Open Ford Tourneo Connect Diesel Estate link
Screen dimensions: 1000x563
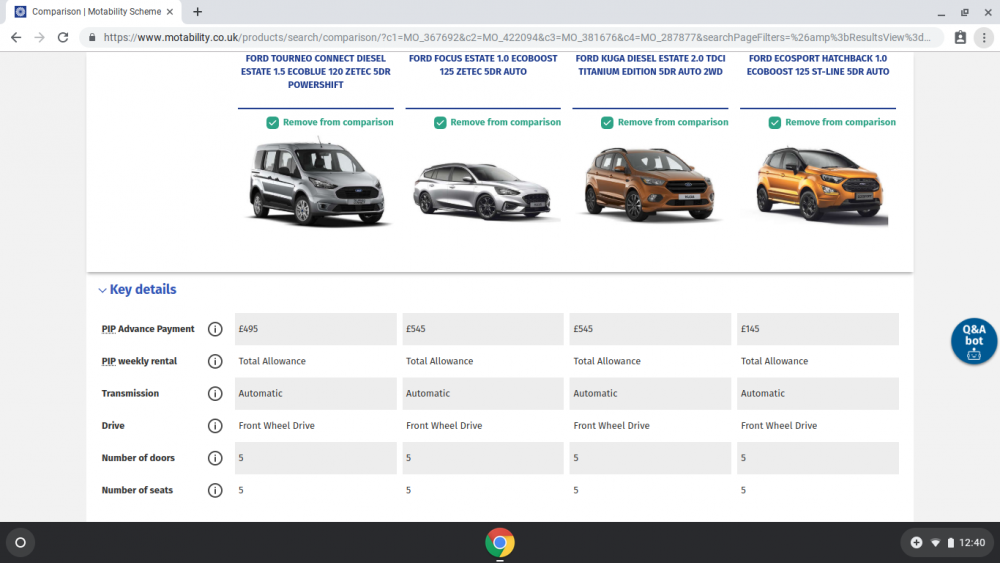coord(316,71)
